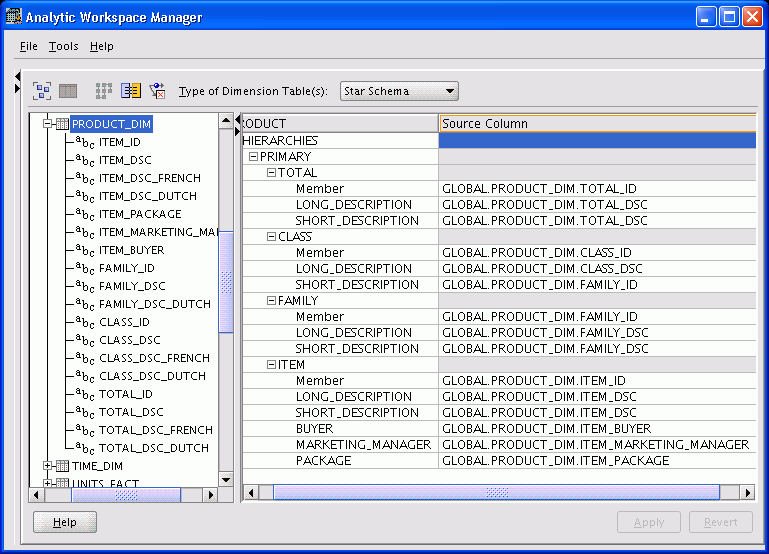Click the abc icon beside ITEM_ID
This screenshot has height=554, width=769.
85,142
